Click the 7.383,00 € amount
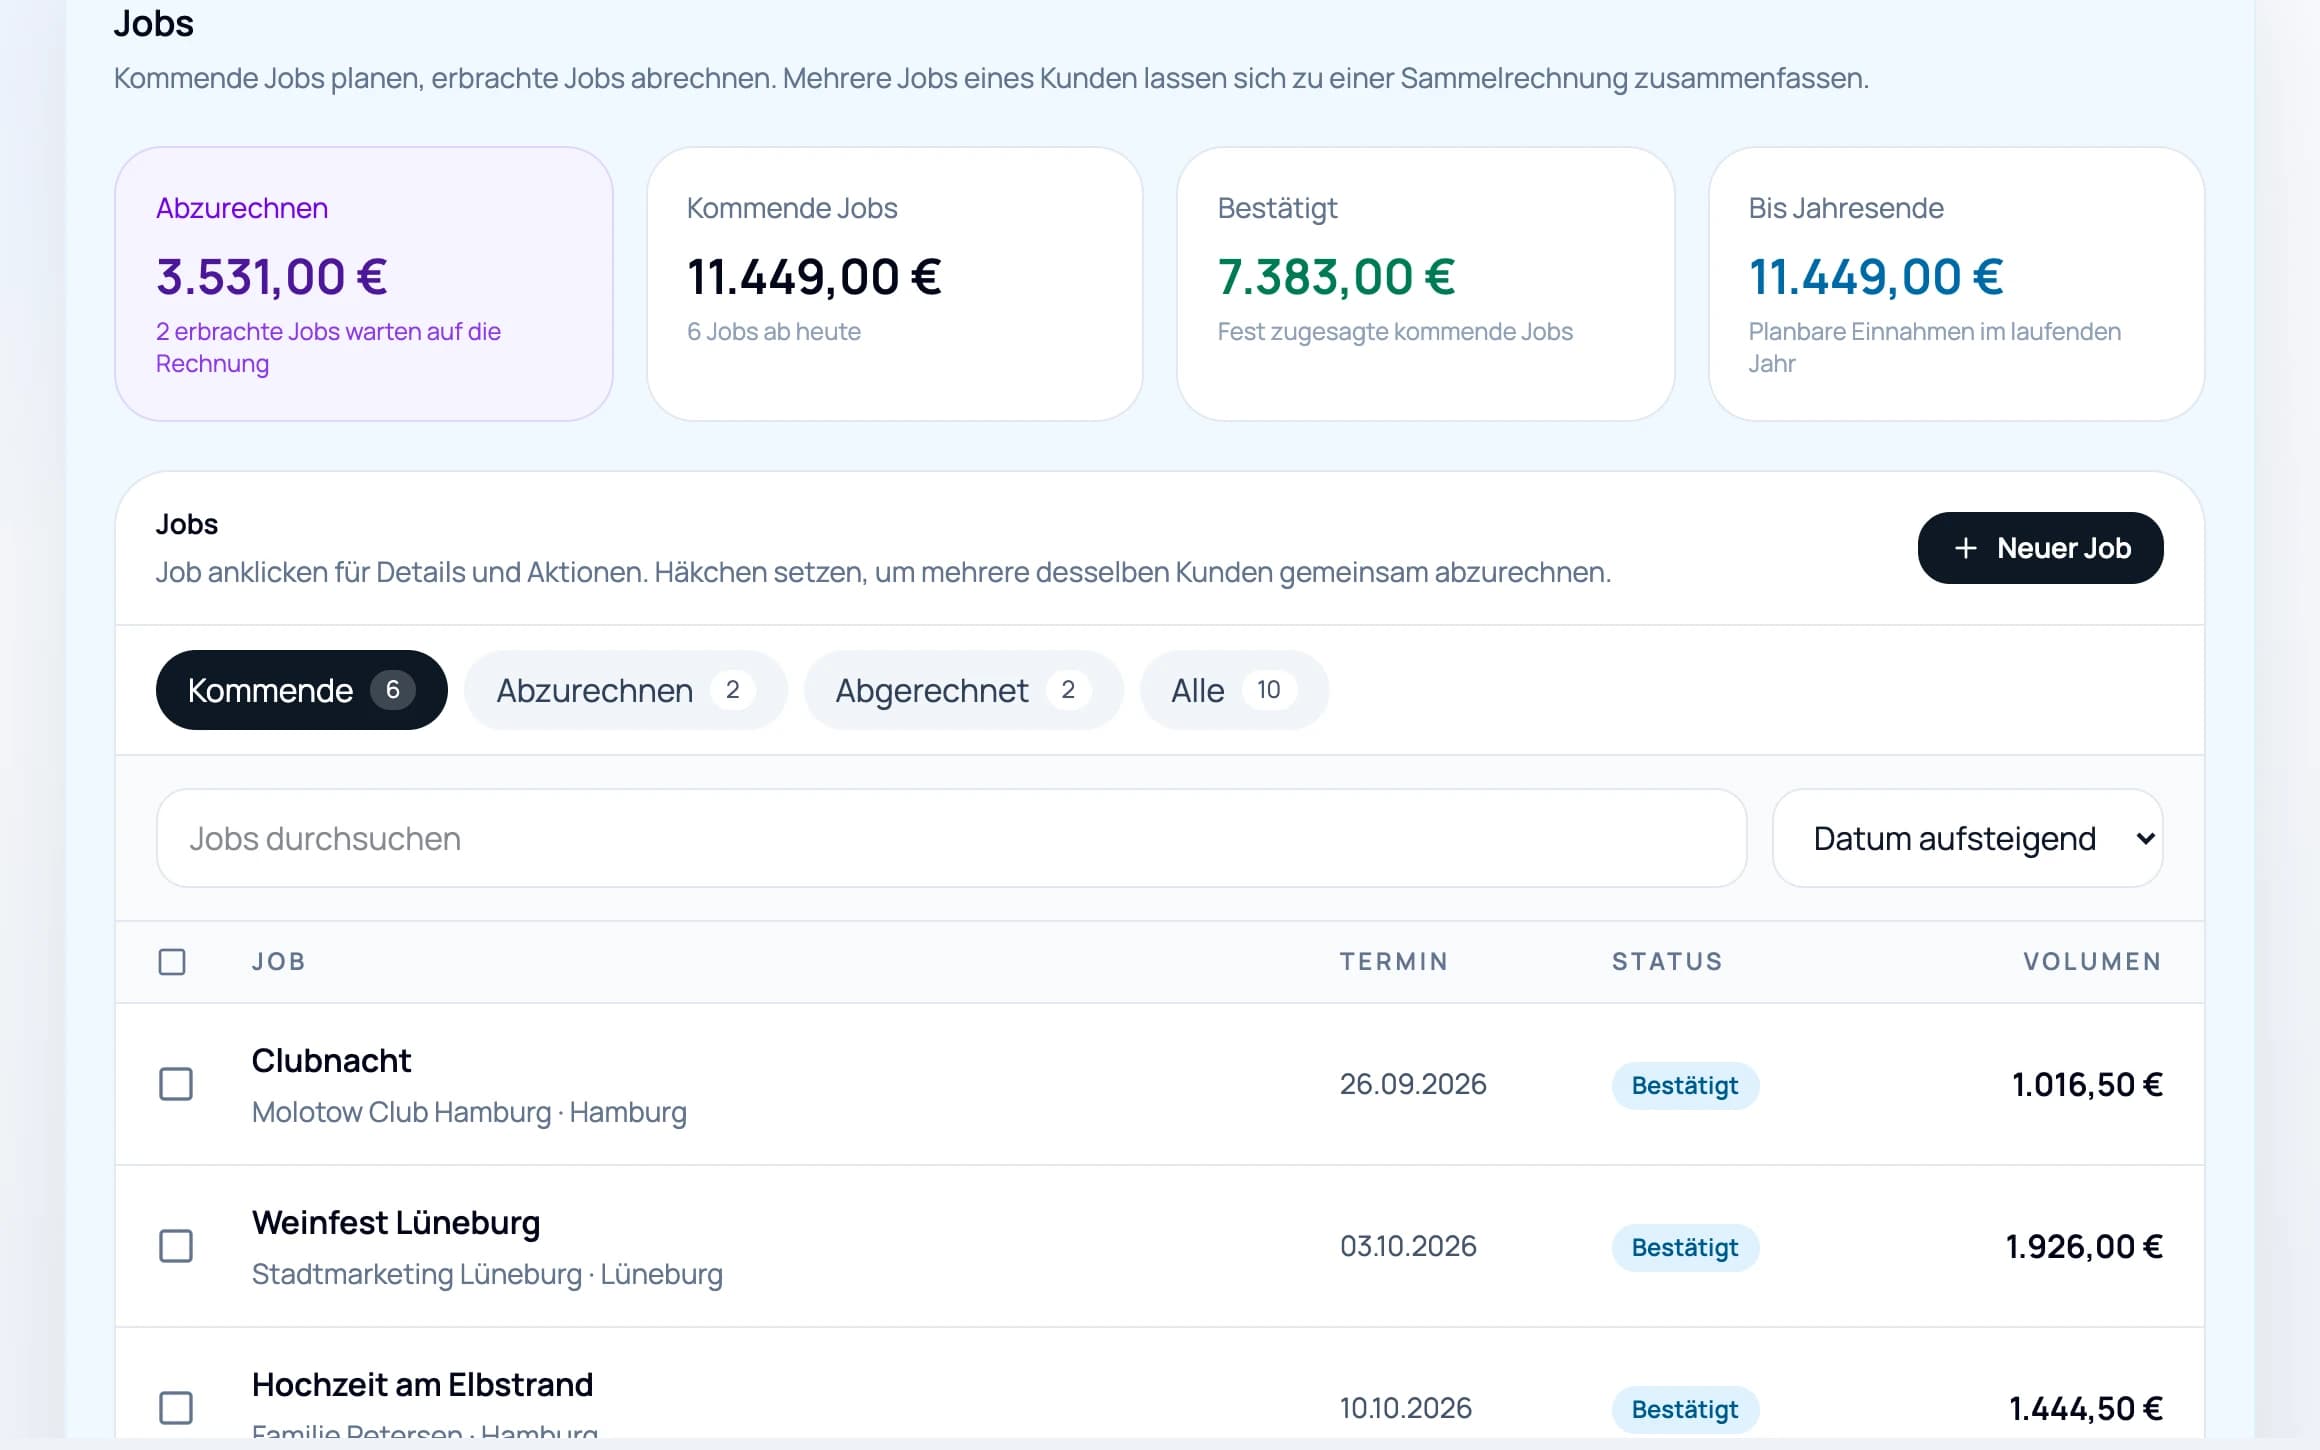The width and height of the screenshot is (2320, 1450). coord(1336,276)
